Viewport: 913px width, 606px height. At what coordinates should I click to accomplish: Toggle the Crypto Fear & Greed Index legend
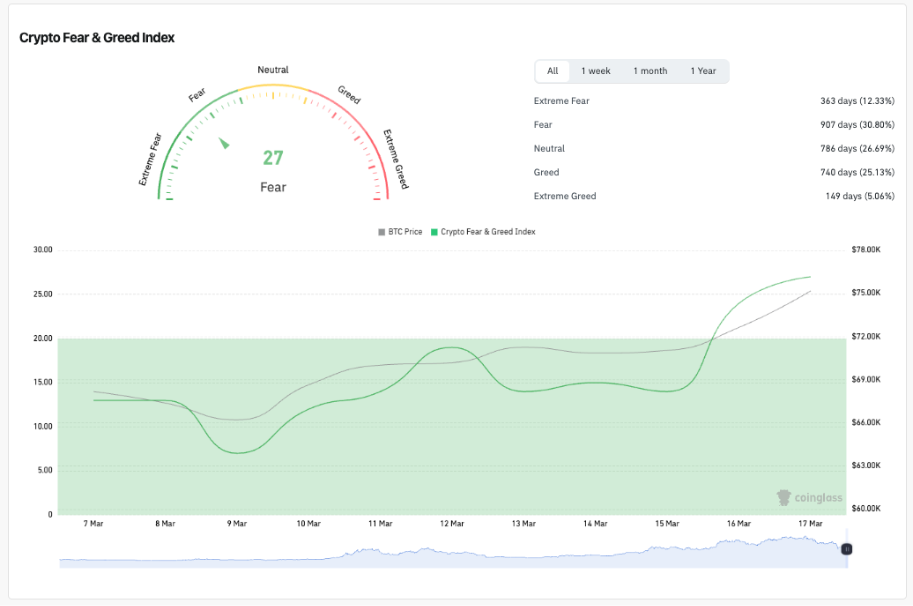483,232
